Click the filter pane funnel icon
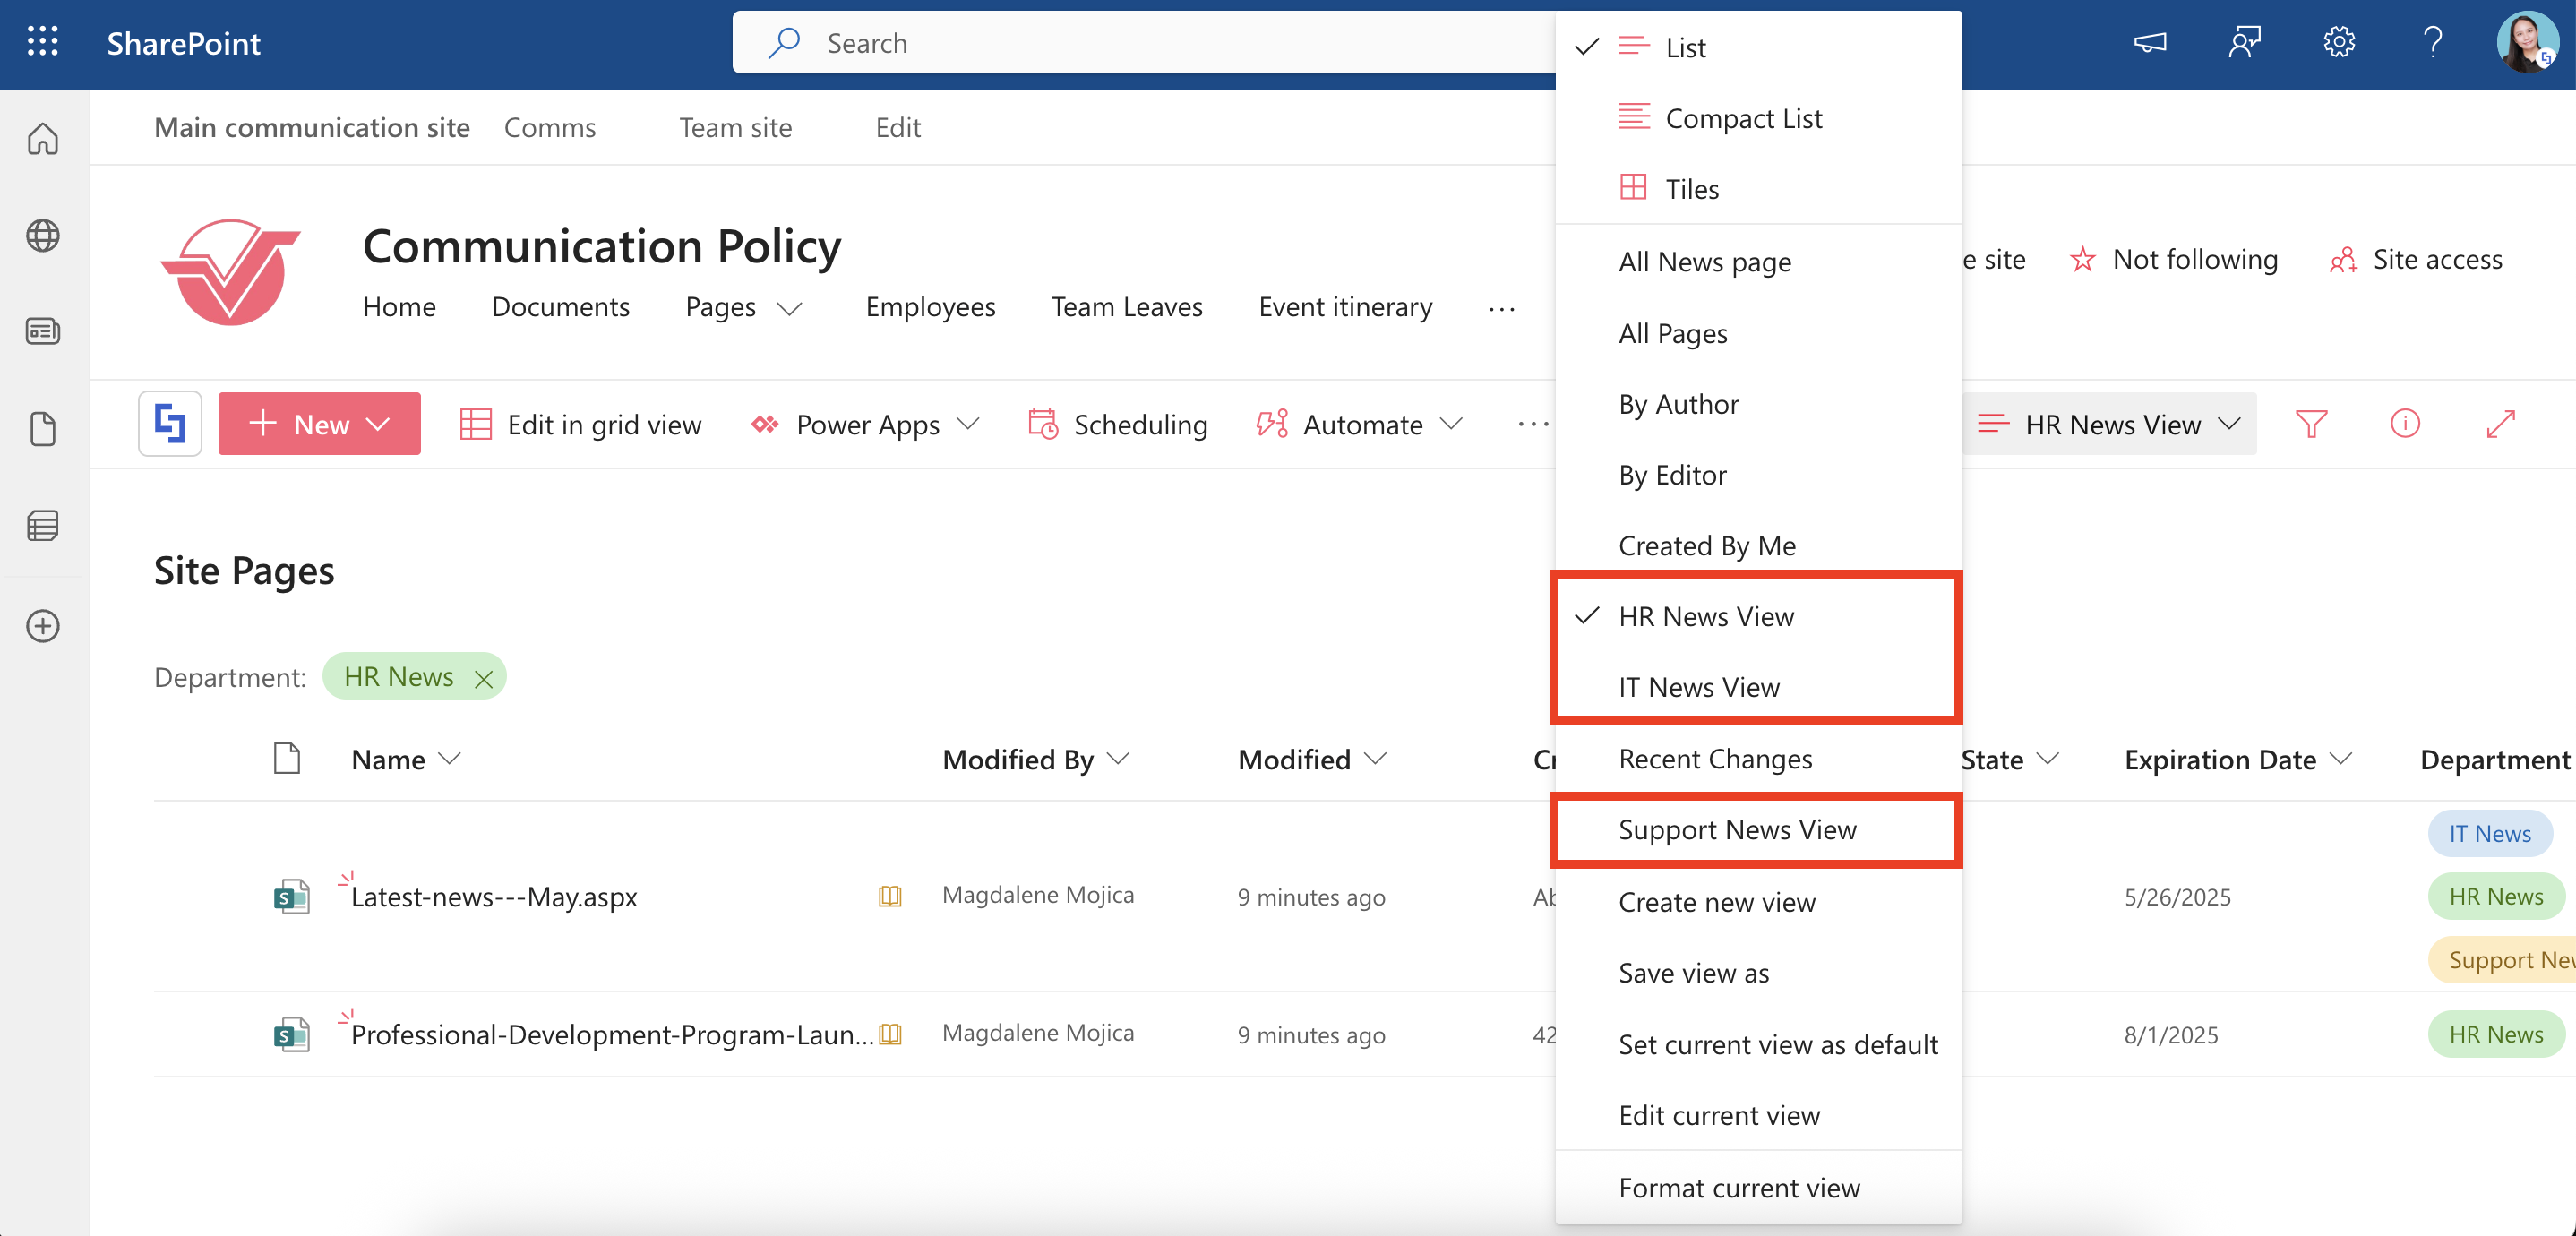The height and width of the screenshot is (1236, 2576). pos(2310,424)
